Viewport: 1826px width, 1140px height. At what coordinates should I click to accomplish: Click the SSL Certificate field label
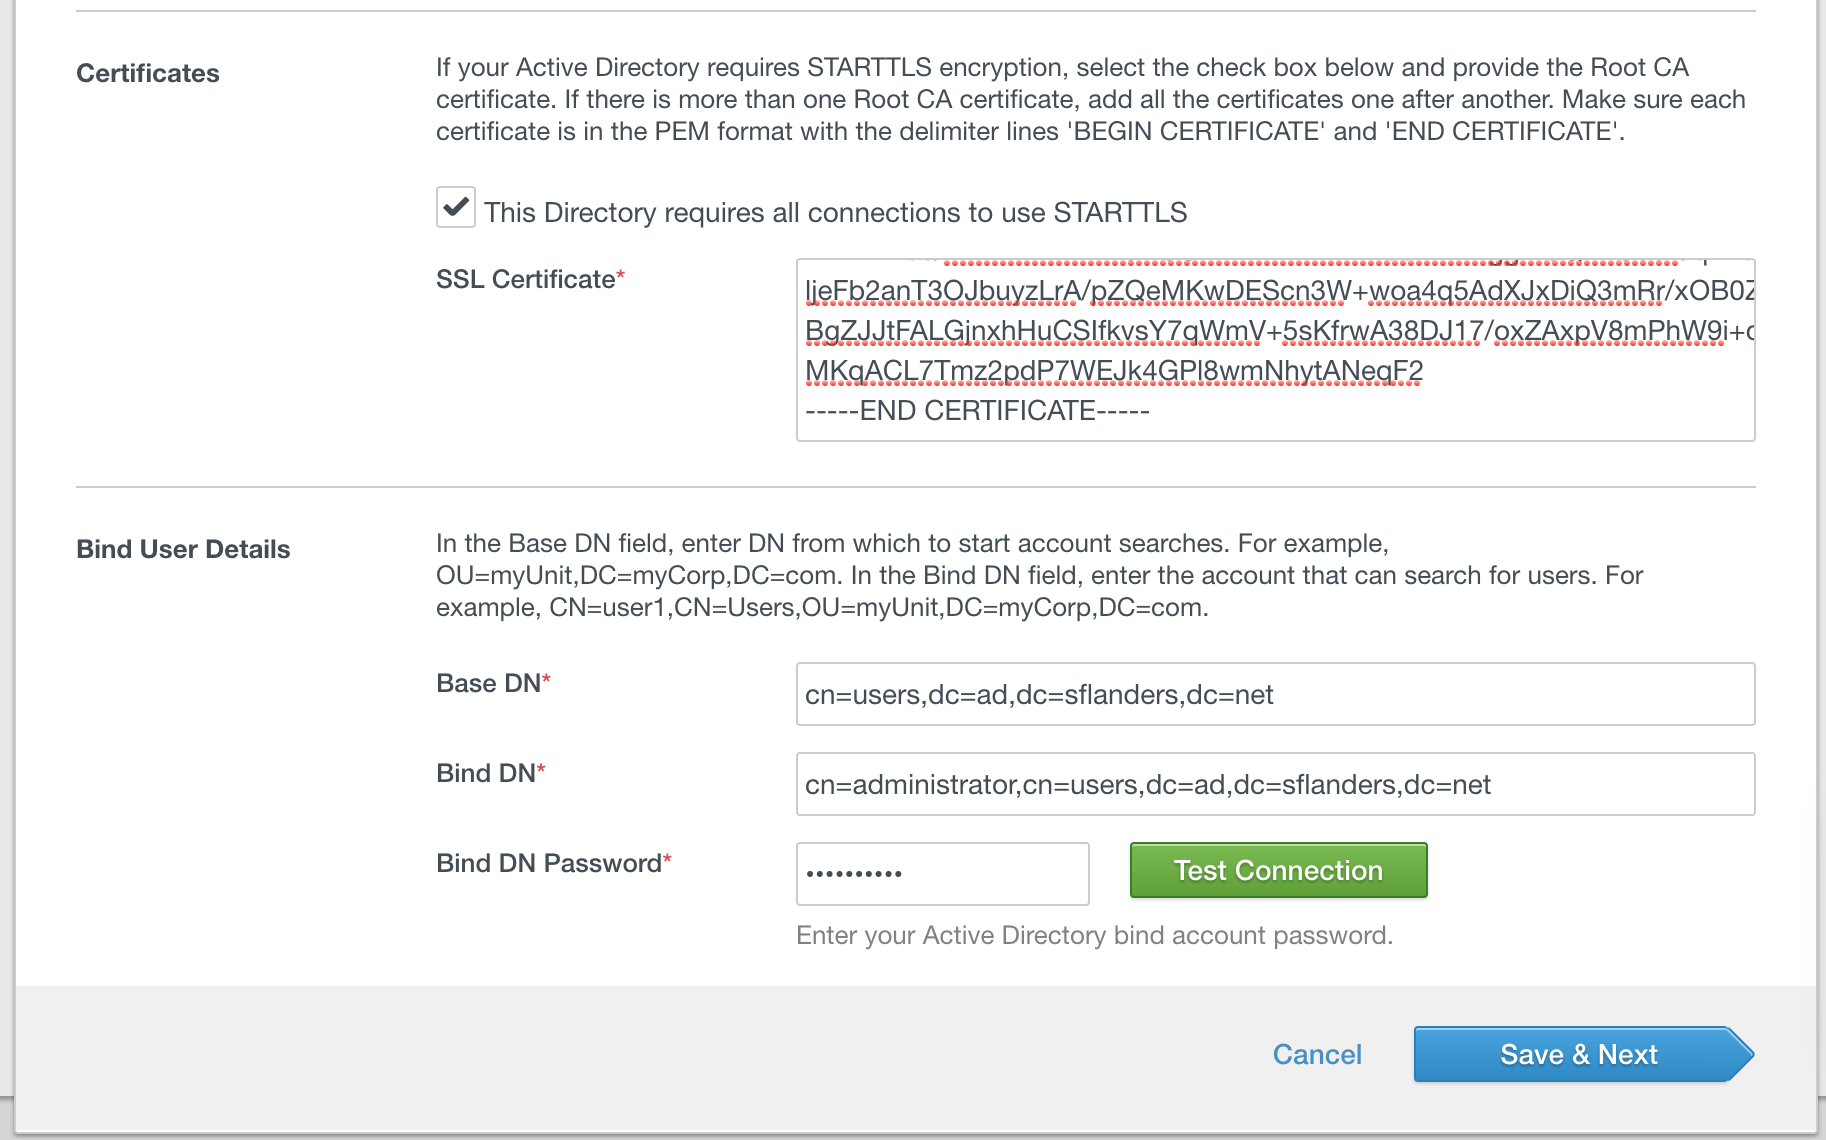pos(526,280)
